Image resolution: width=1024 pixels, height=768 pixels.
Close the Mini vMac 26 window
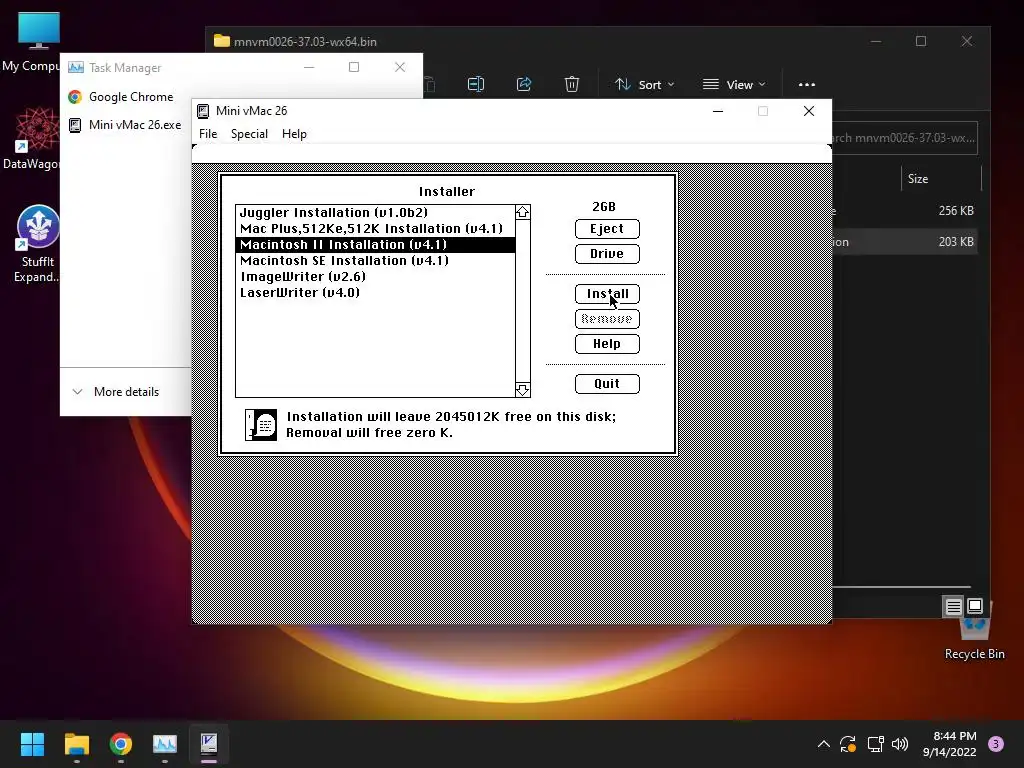pyautogui.click(x=808, y=111)
